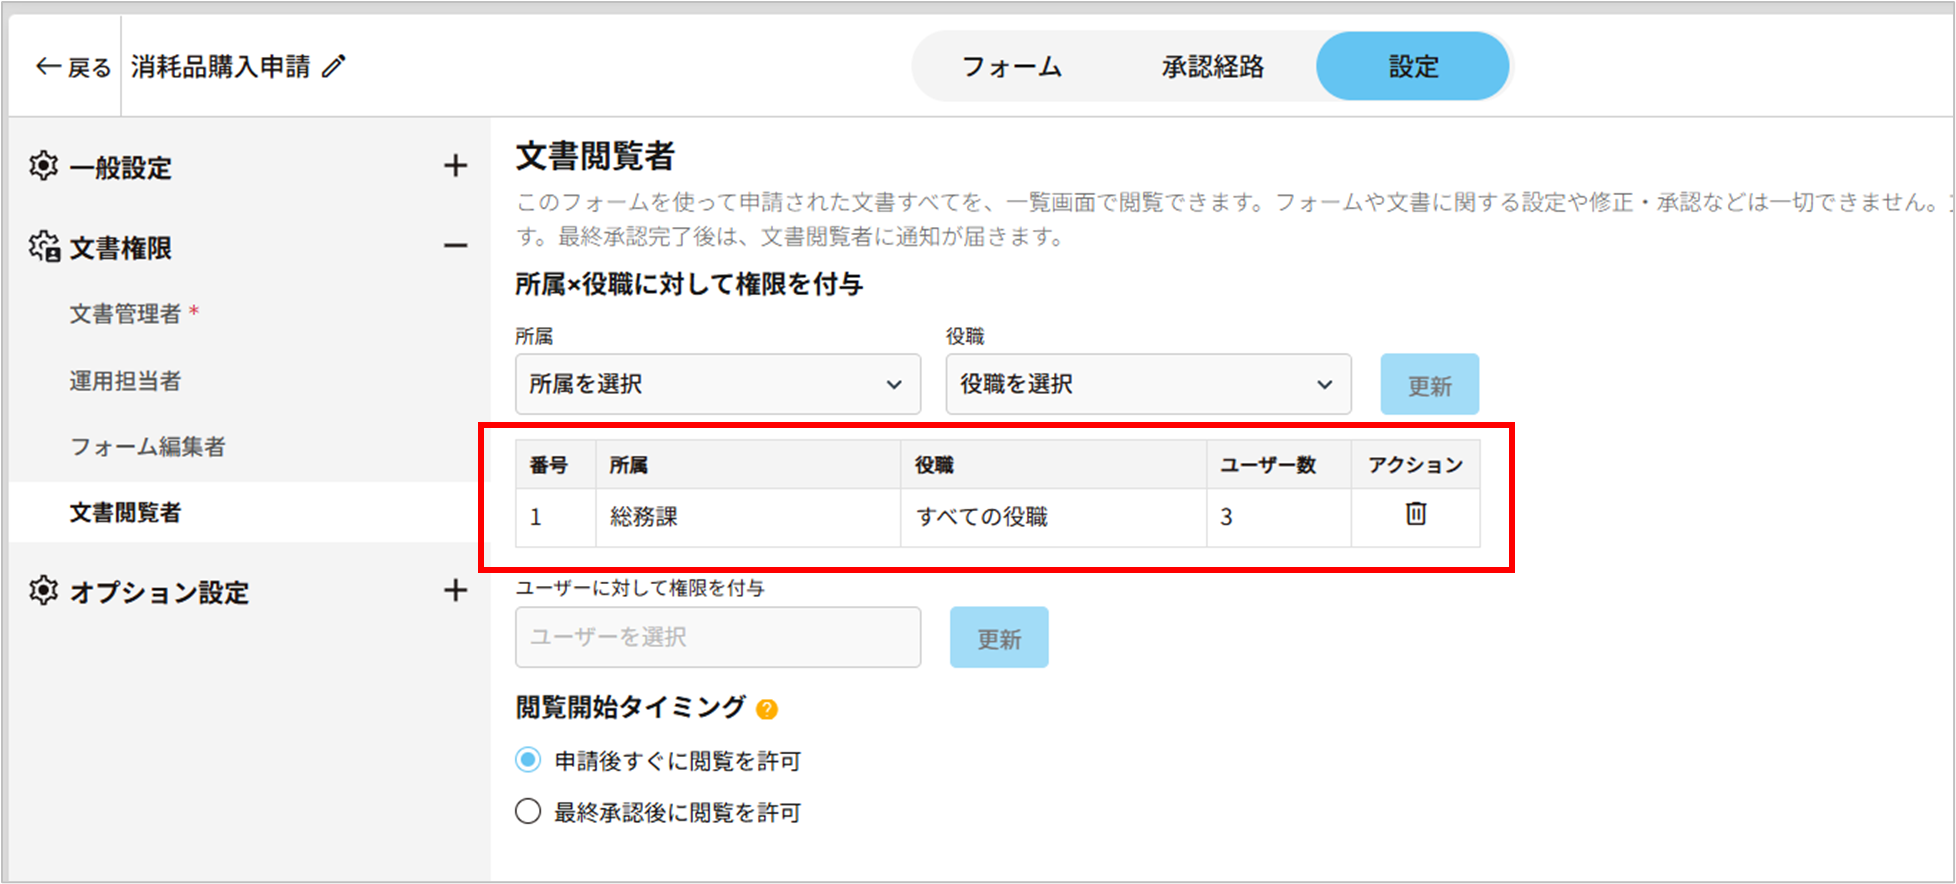Screen dimensions: 1956x884
Task: Select 最終承認後に閲覧を許可 radio button
Action: coord(528,811)
